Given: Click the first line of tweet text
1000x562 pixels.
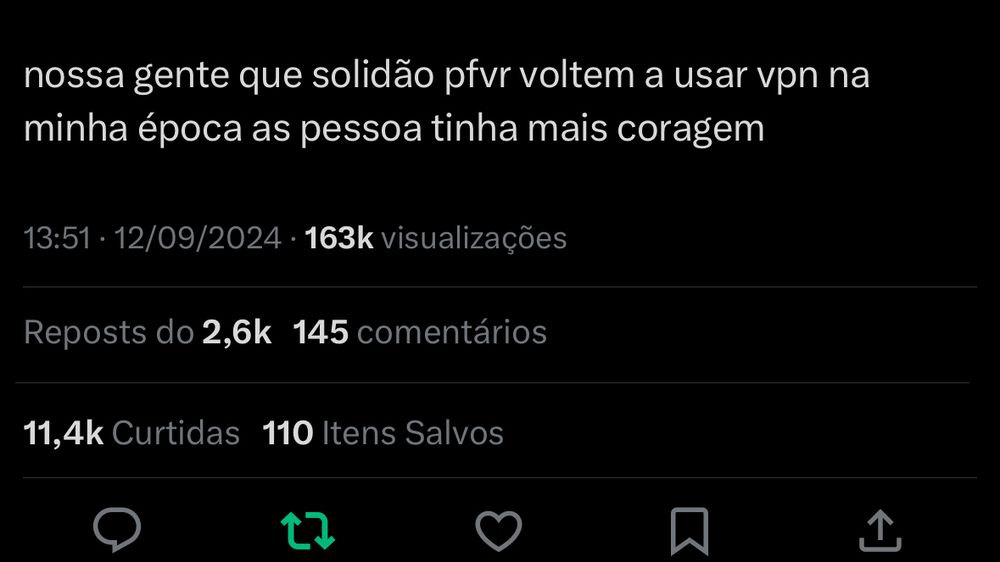Looking at the screenshot, I should coord(446,76).
